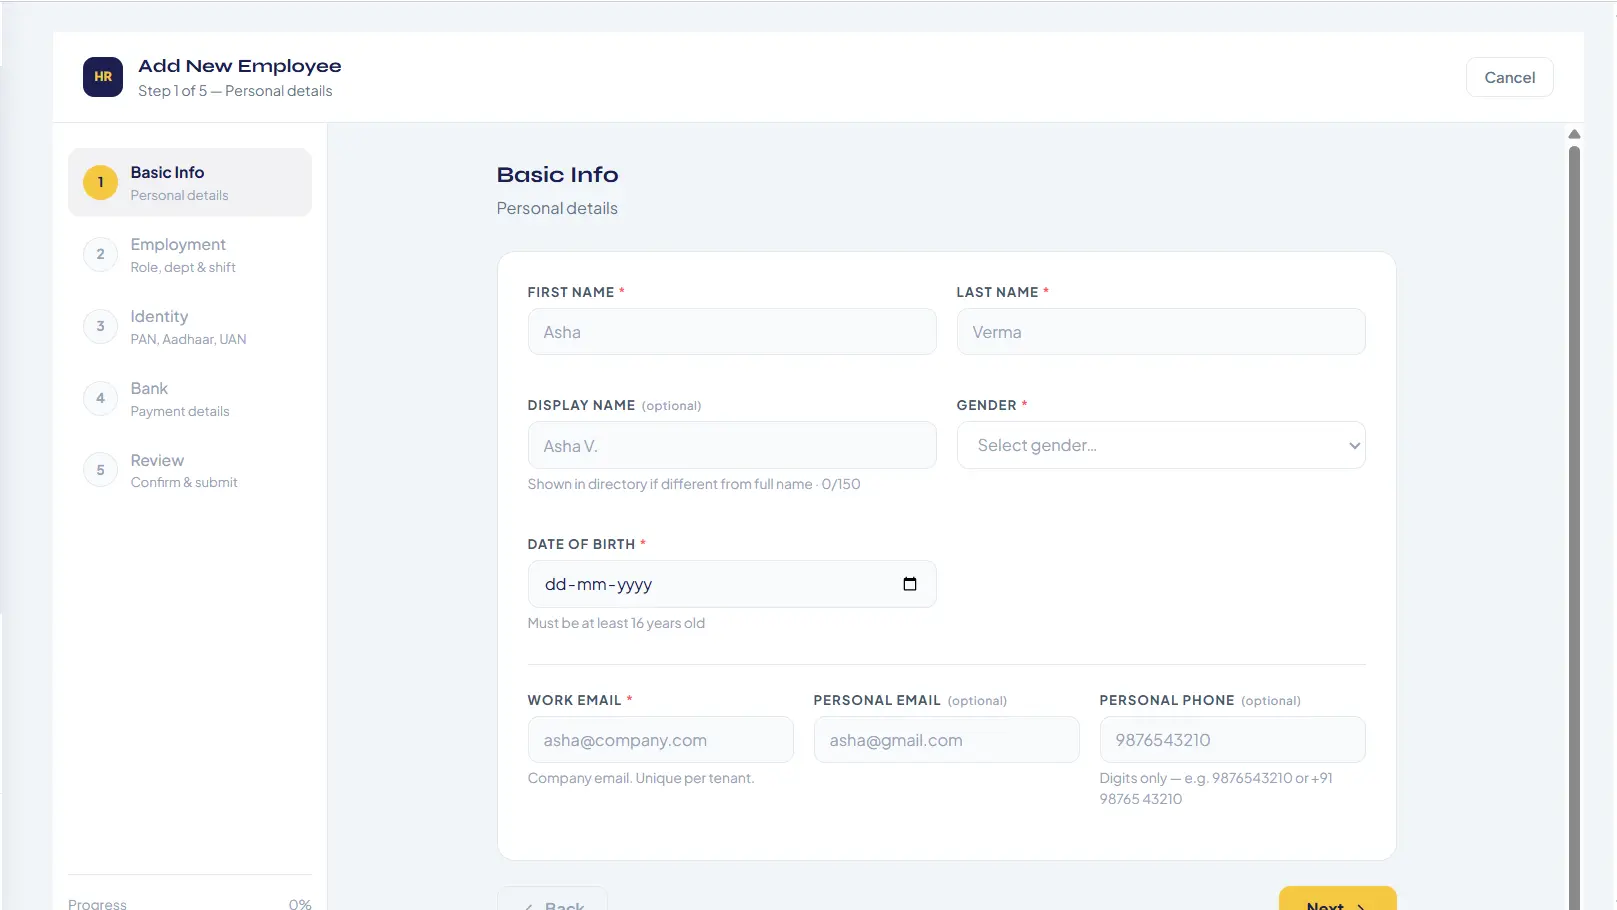The height and width of the screenshot is (910, 1617).
Task: Click the Back button
Action: point(552,899)
